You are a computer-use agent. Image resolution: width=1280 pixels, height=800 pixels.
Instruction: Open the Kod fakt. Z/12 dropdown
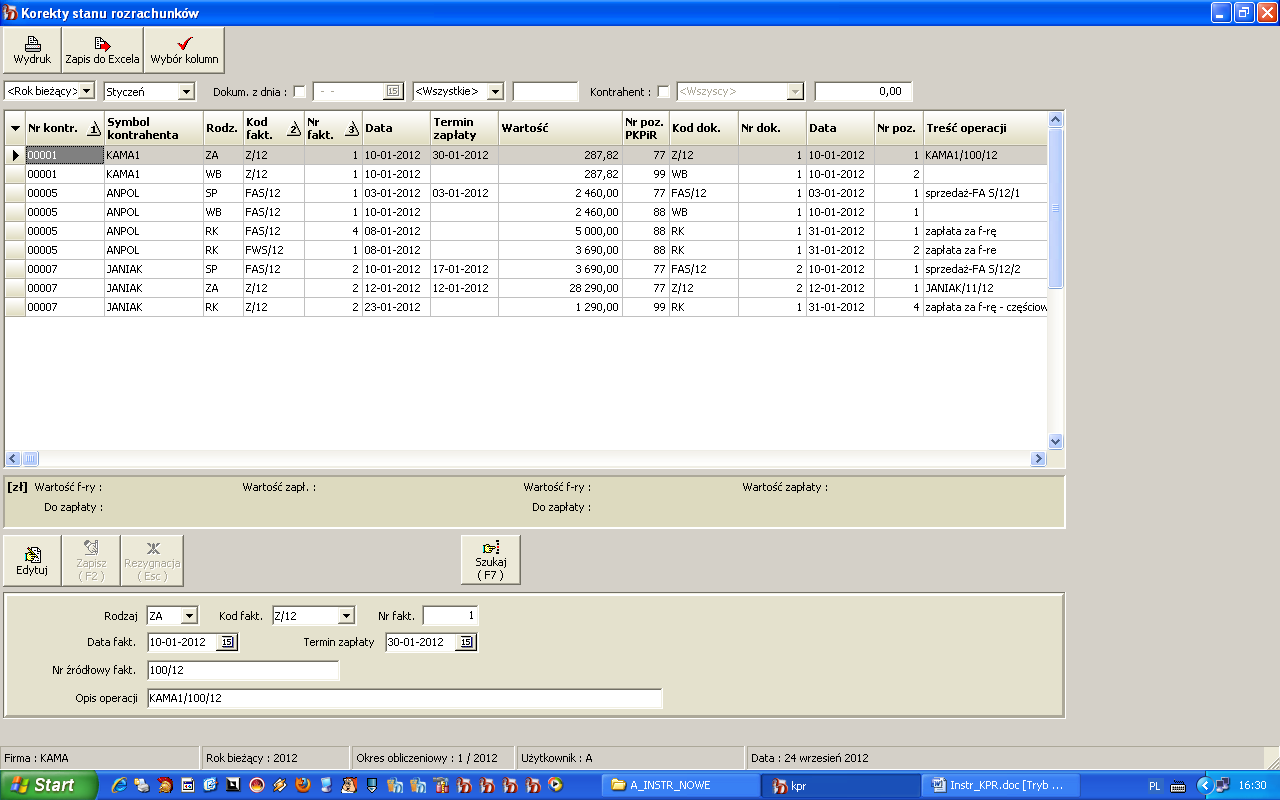347,616
